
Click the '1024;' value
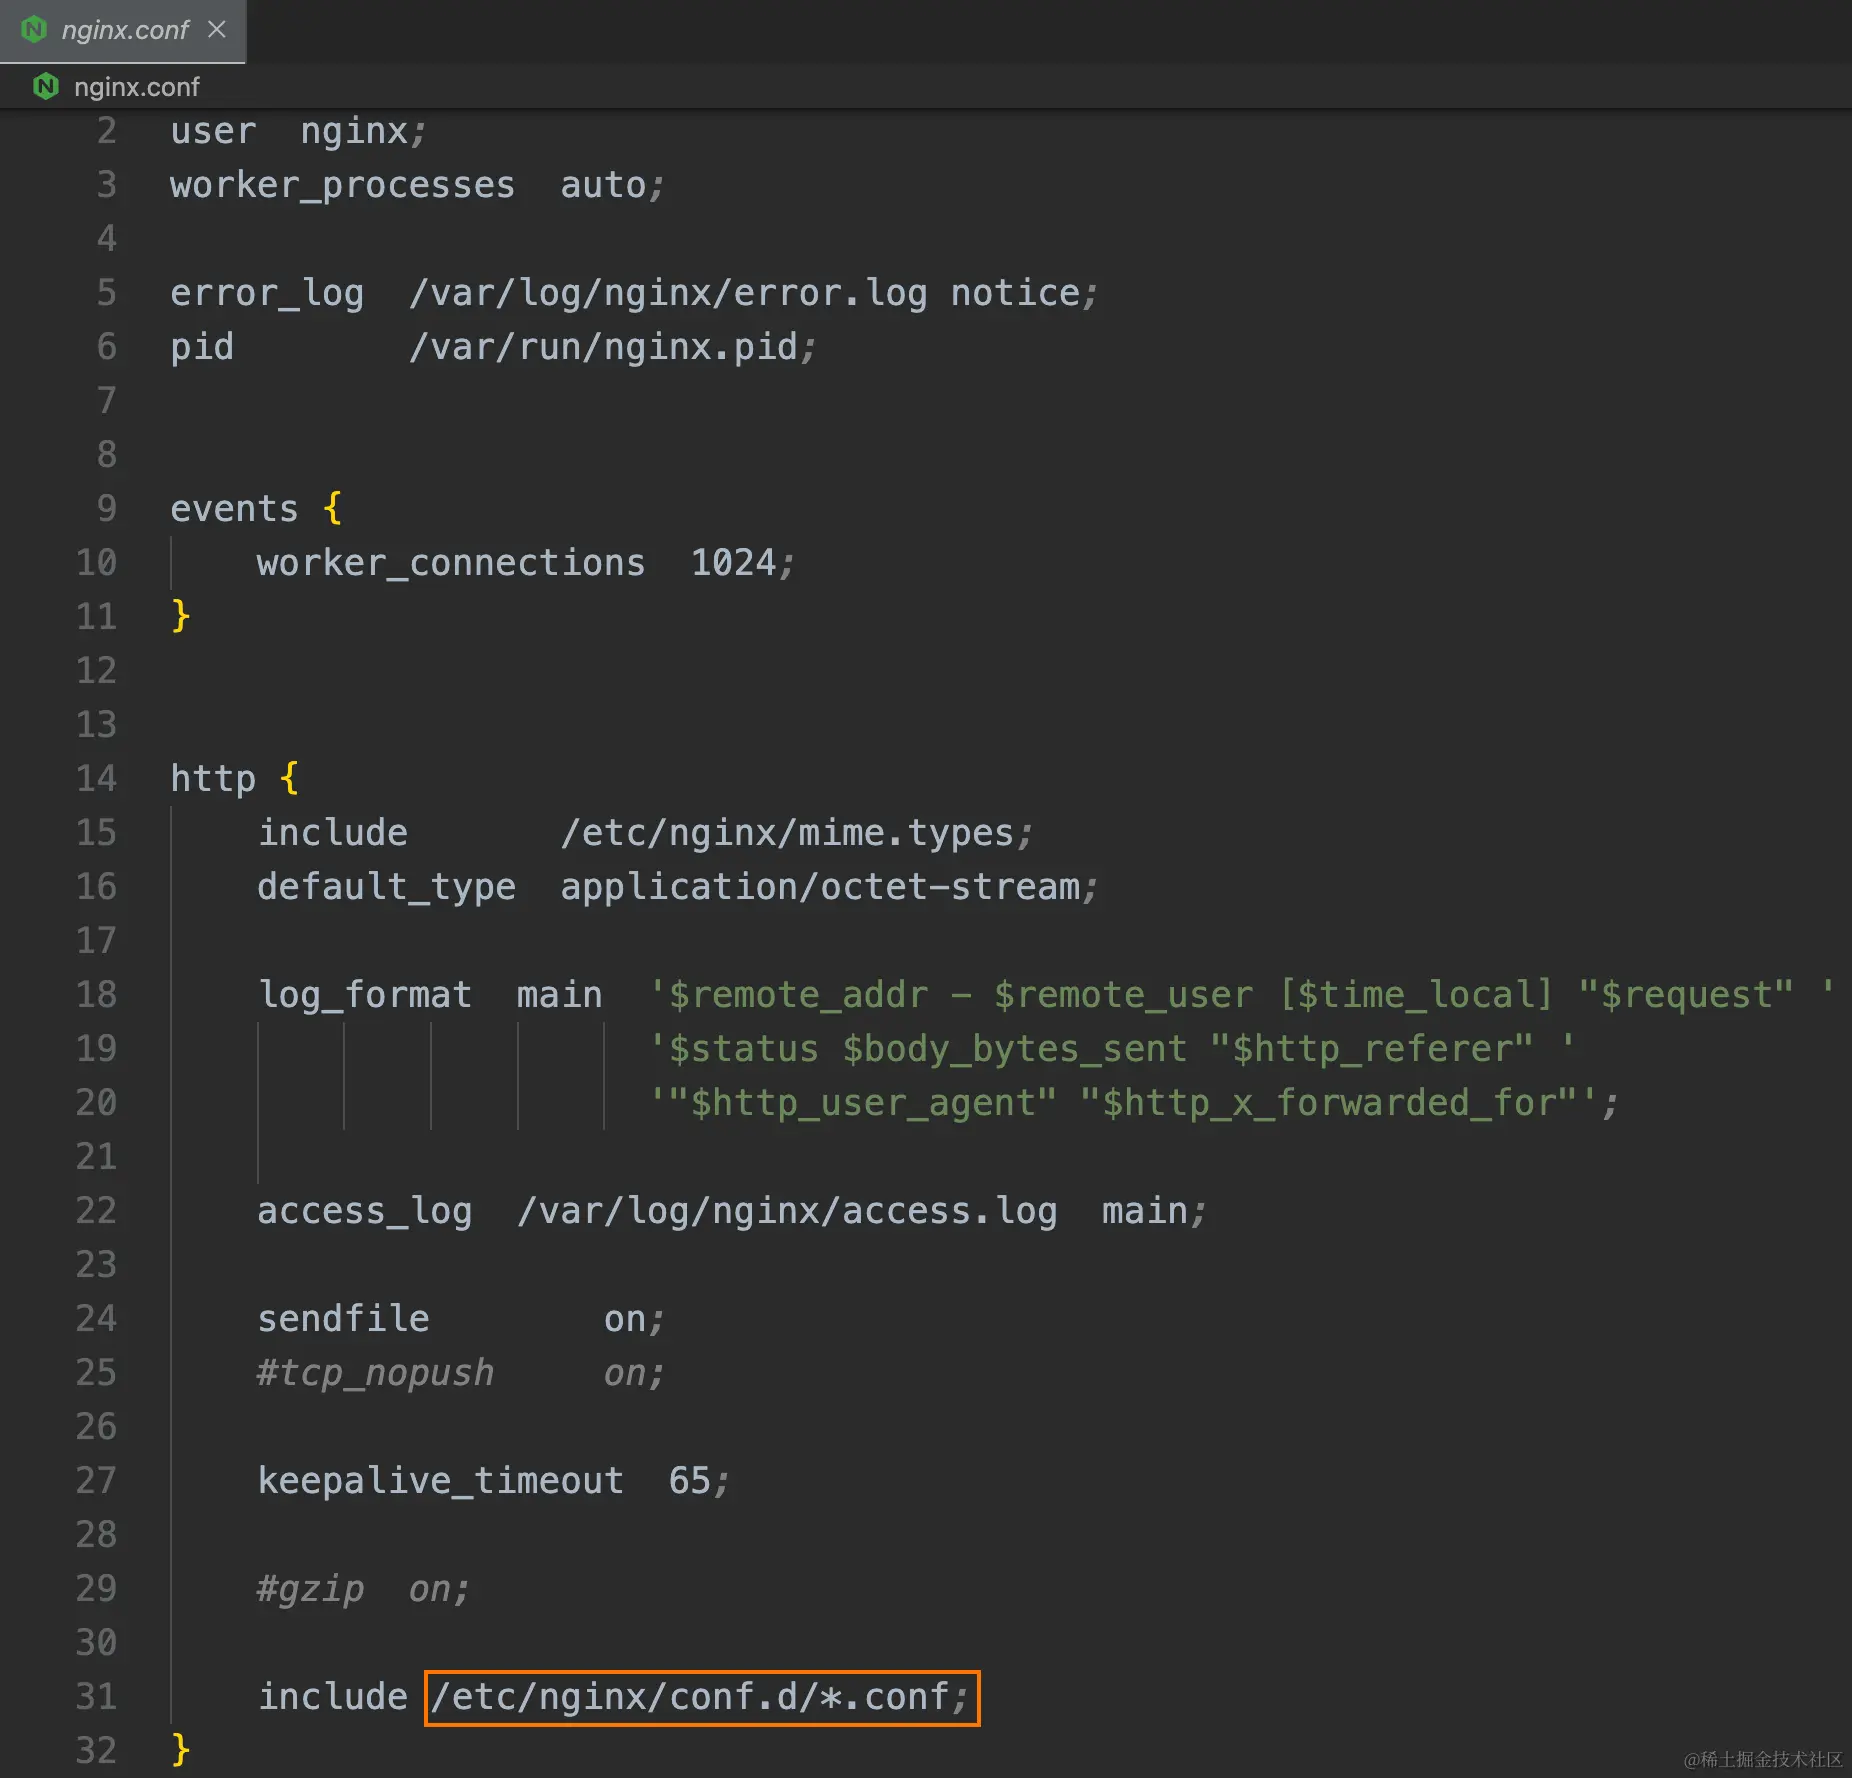(x=742, y=563)
